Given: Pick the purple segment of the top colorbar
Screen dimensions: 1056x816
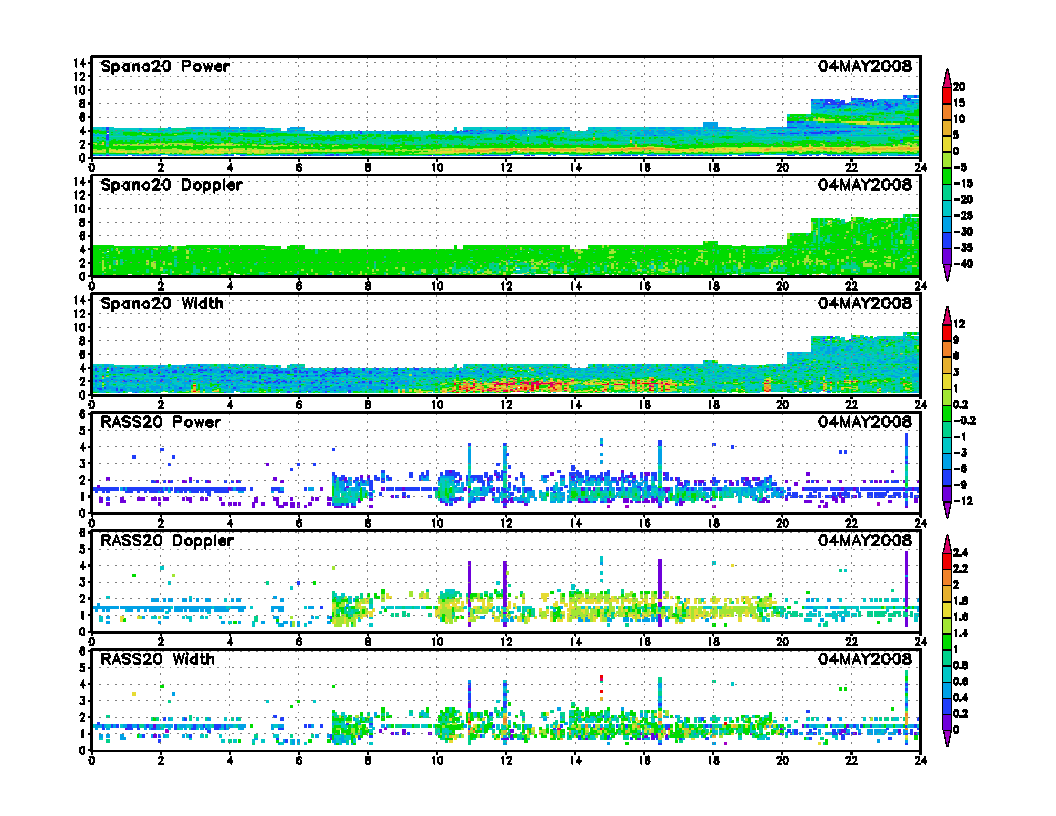Looking at the screenshot, I should click(947, 257).
